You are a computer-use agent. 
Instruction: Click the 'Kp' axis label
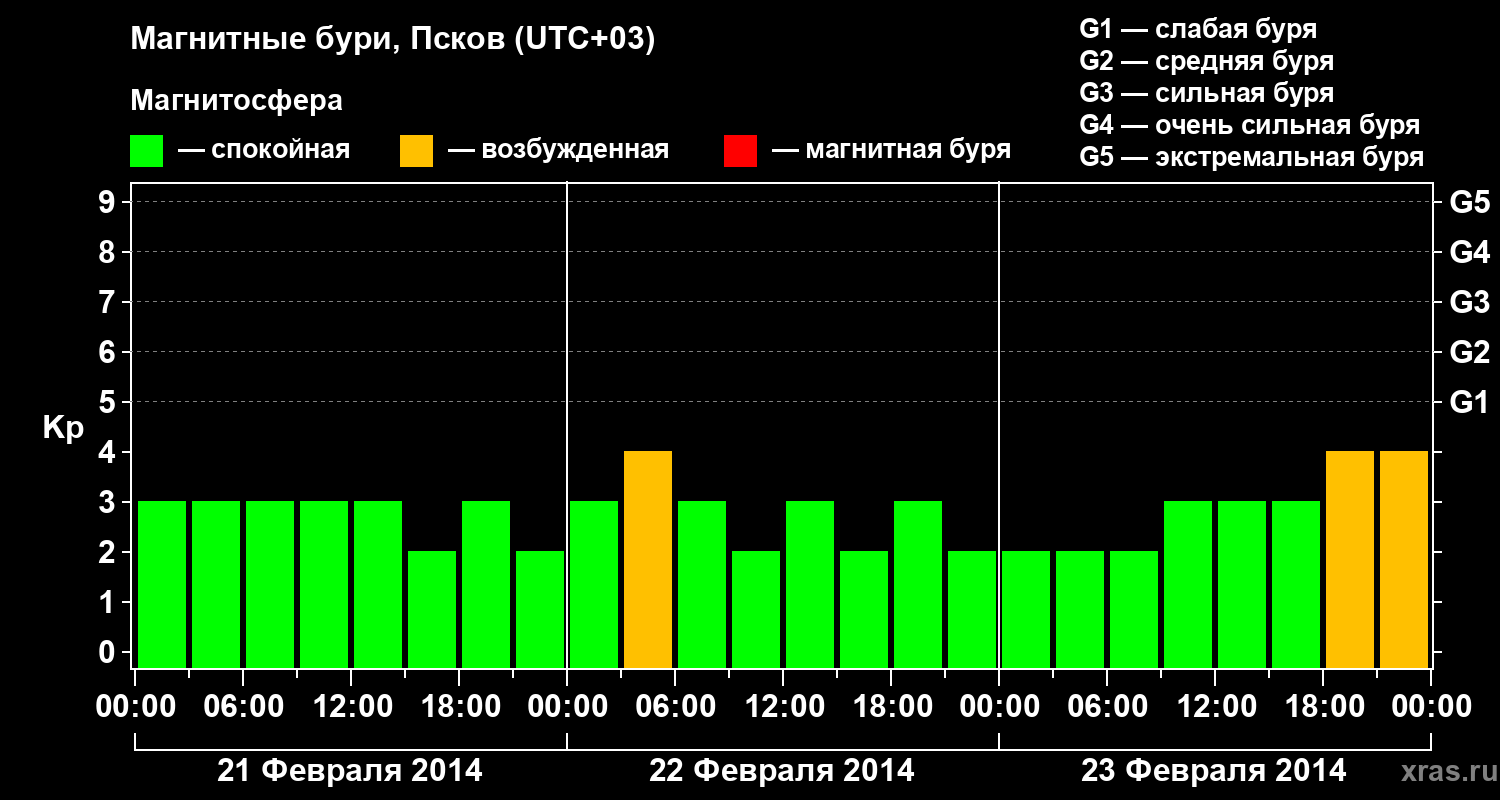click(64, 428)
